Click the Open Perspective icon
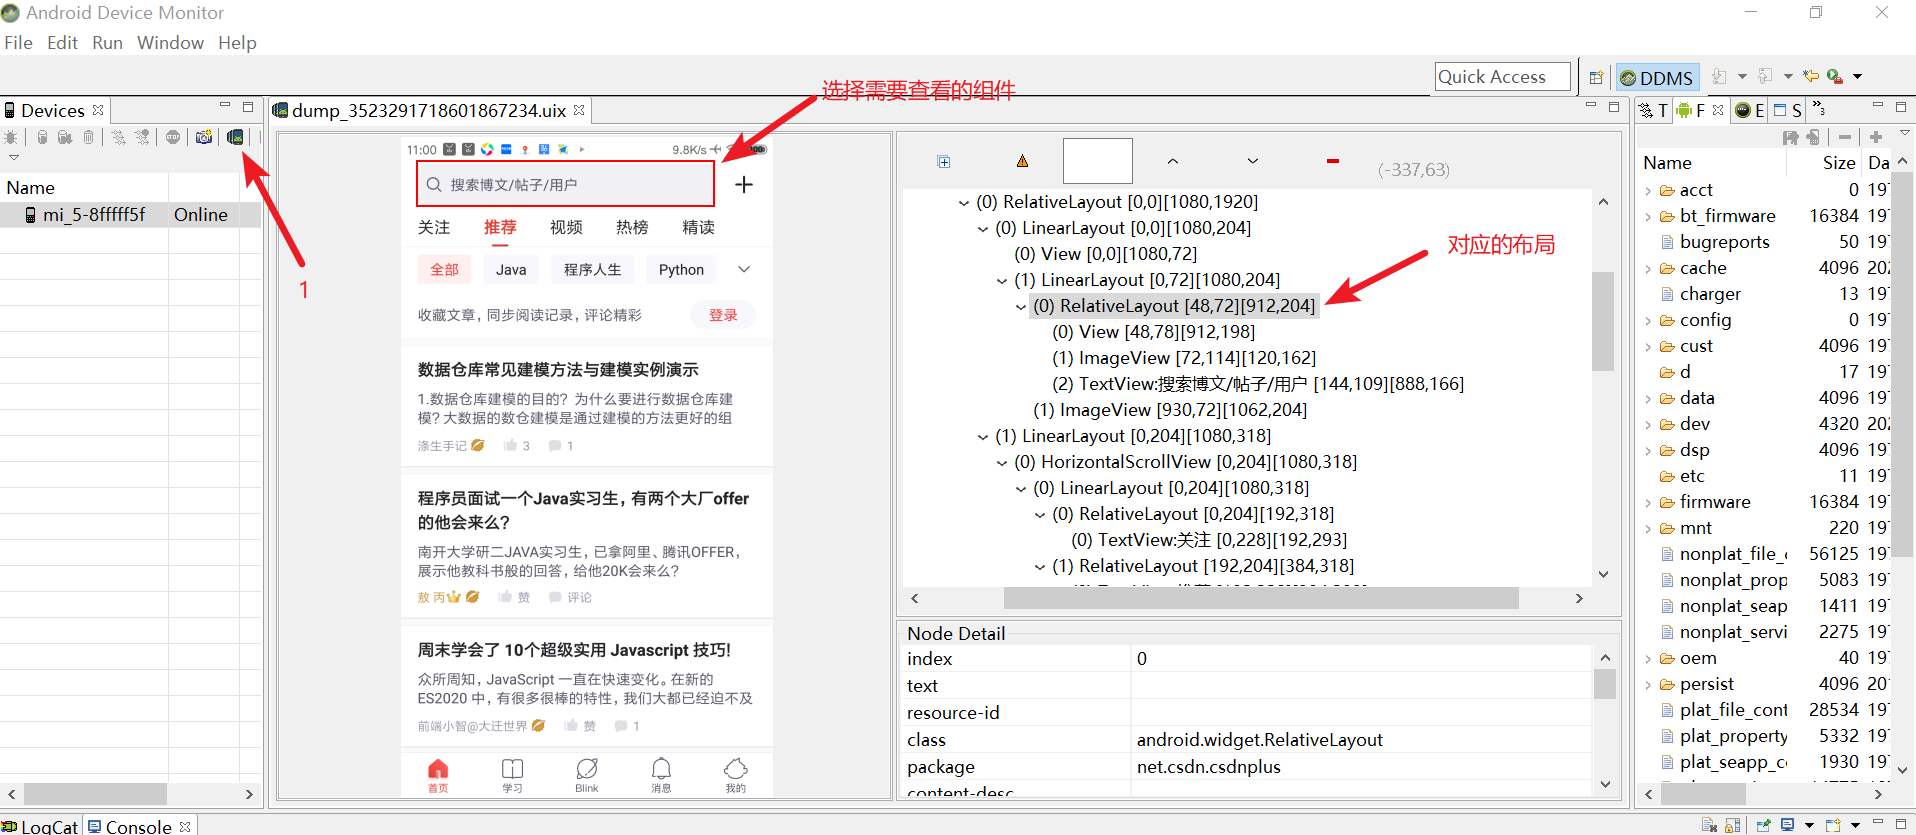The image size is (1916, 835). pyautogui.click(x=1596, y=77)
